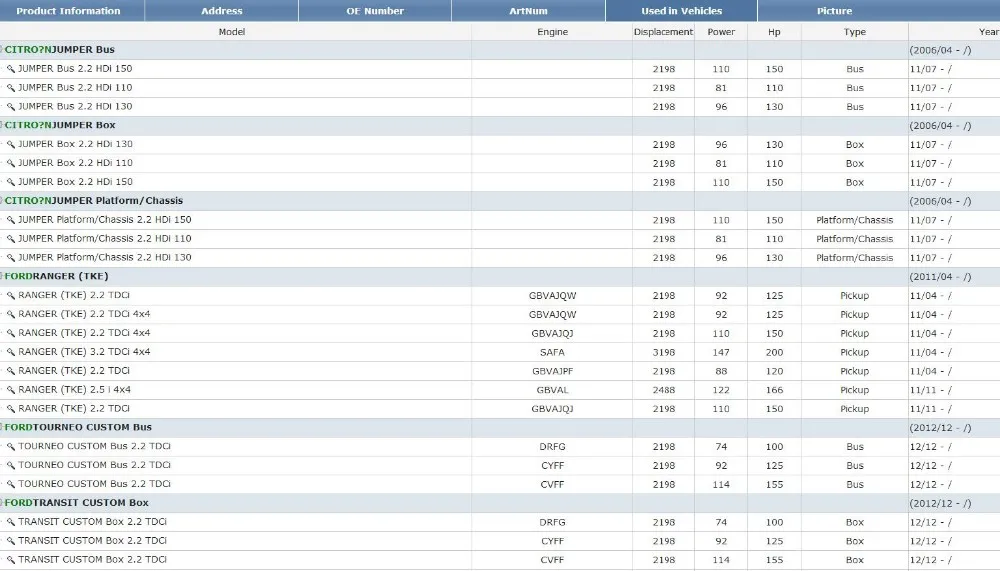This screenshot has width=1000, height=571.
Task: Click the Type column header
Action: click(x=855, y=32)
